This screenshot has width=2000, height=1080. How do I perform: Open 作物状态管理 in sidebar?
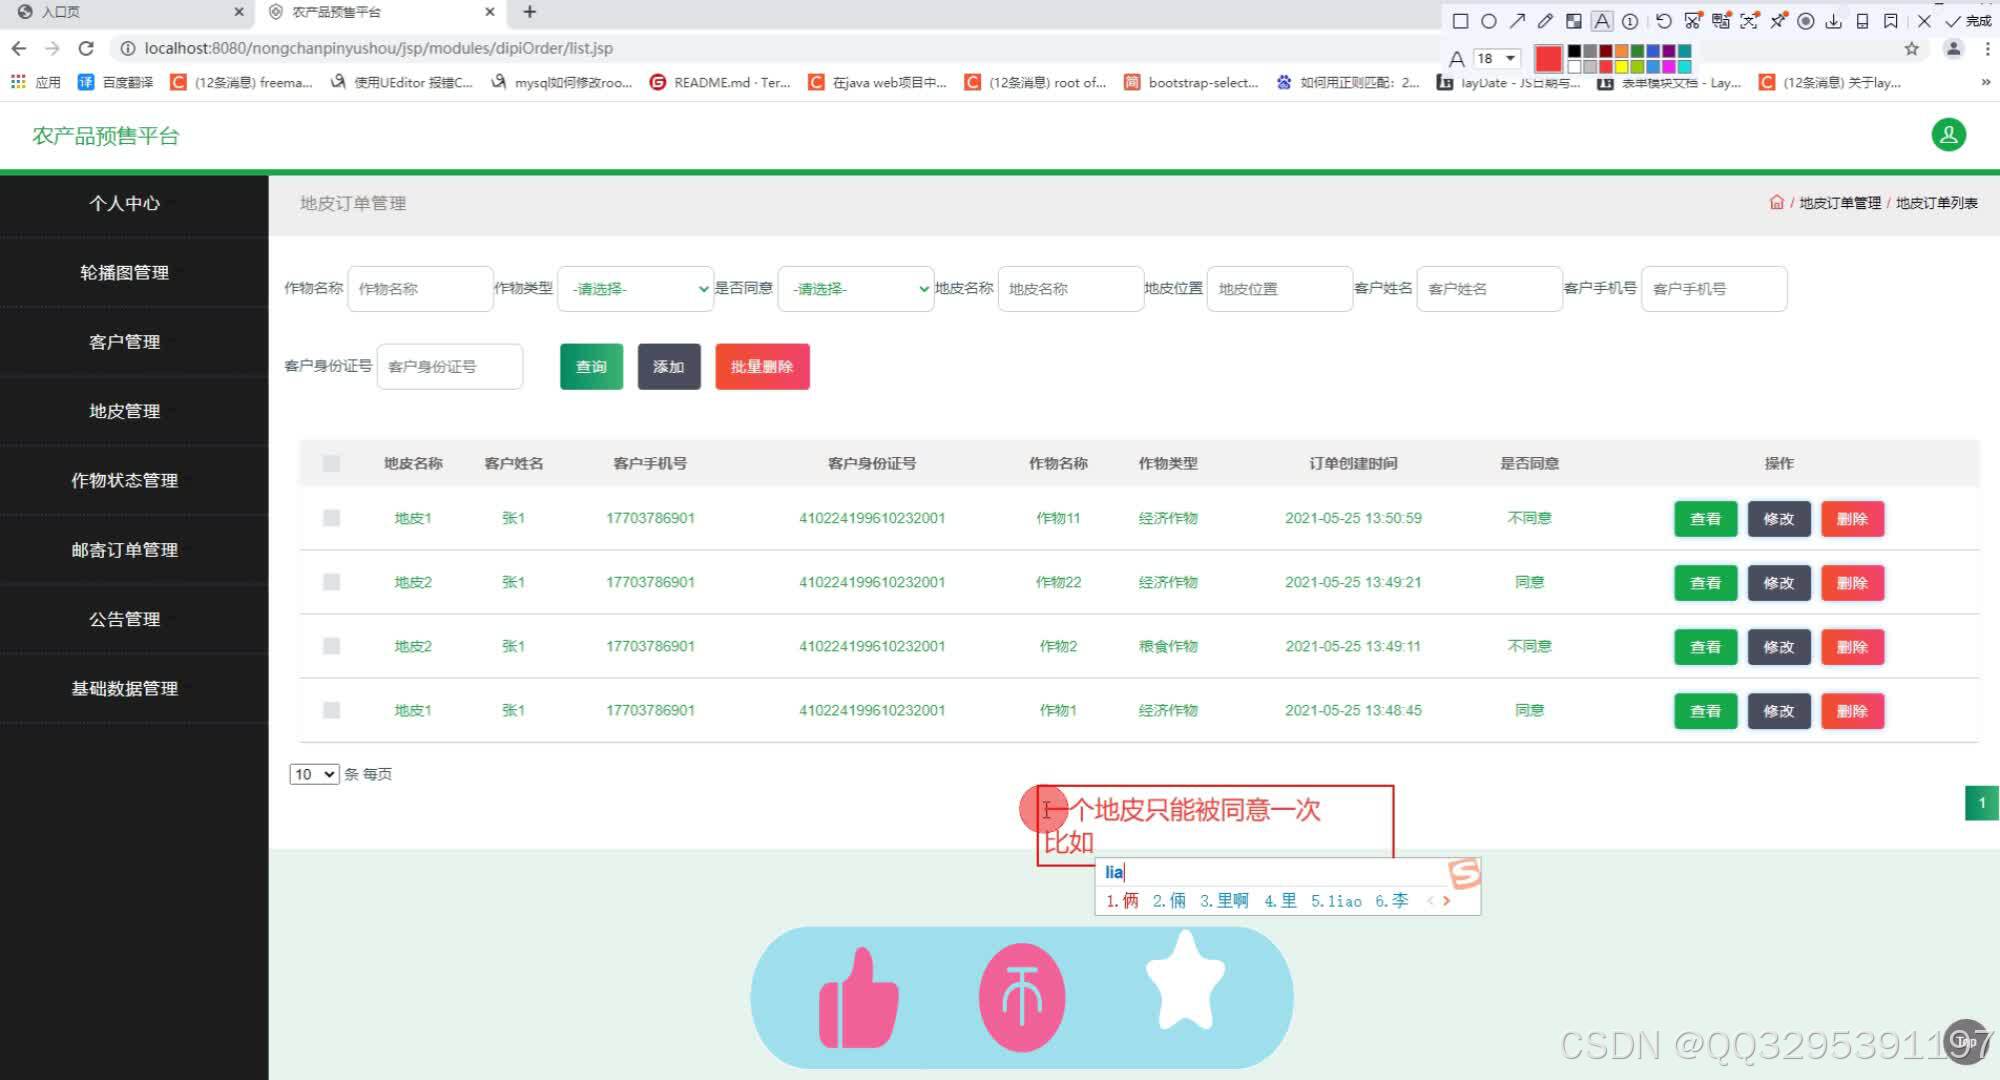pos(124,480)
